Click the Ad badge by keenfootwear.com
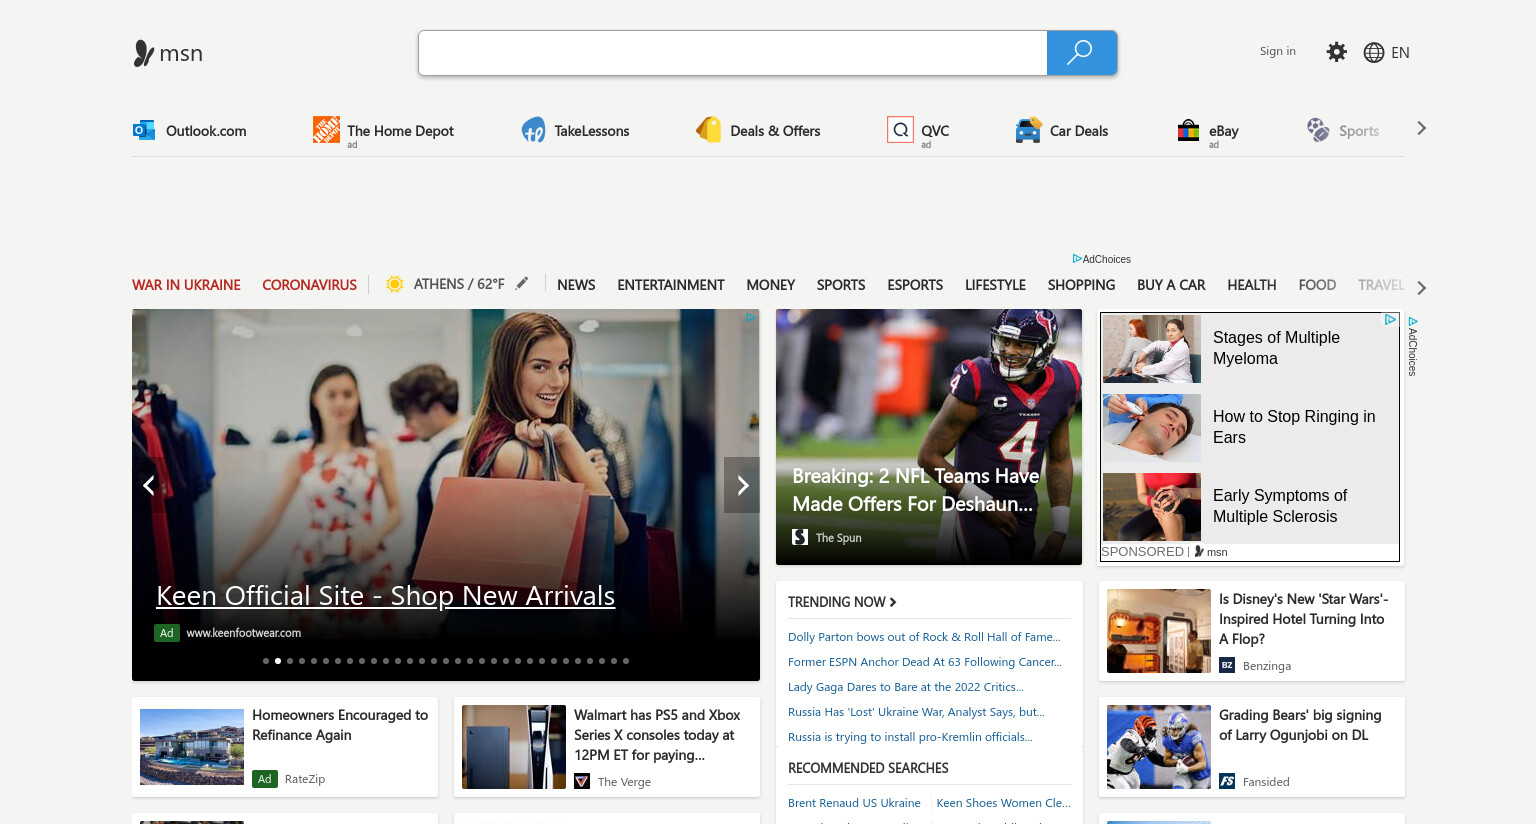The image size is (1536, 824). 167,633
